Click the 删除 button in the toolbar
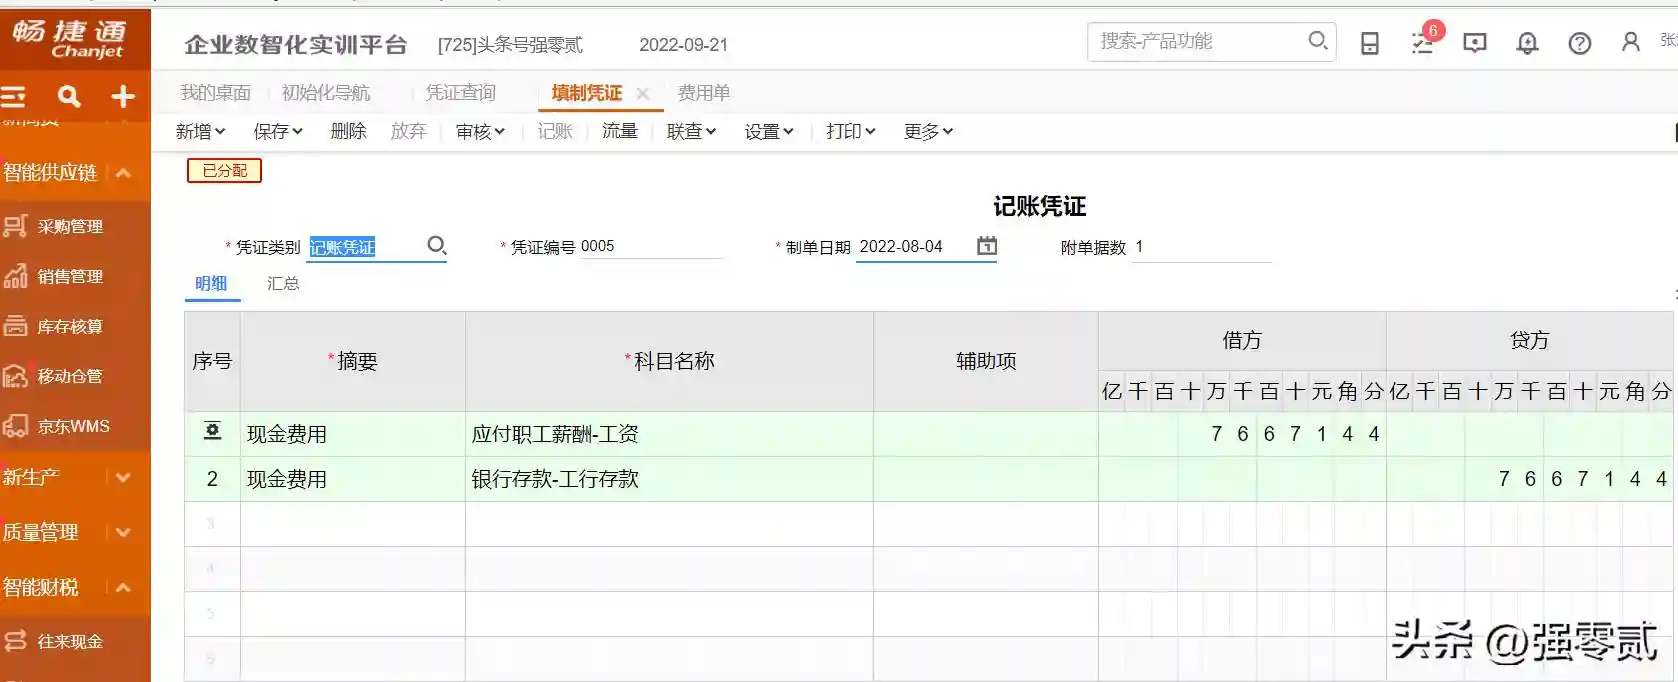Viewport: 1678px width, 682px height. (x=348, y=131)
